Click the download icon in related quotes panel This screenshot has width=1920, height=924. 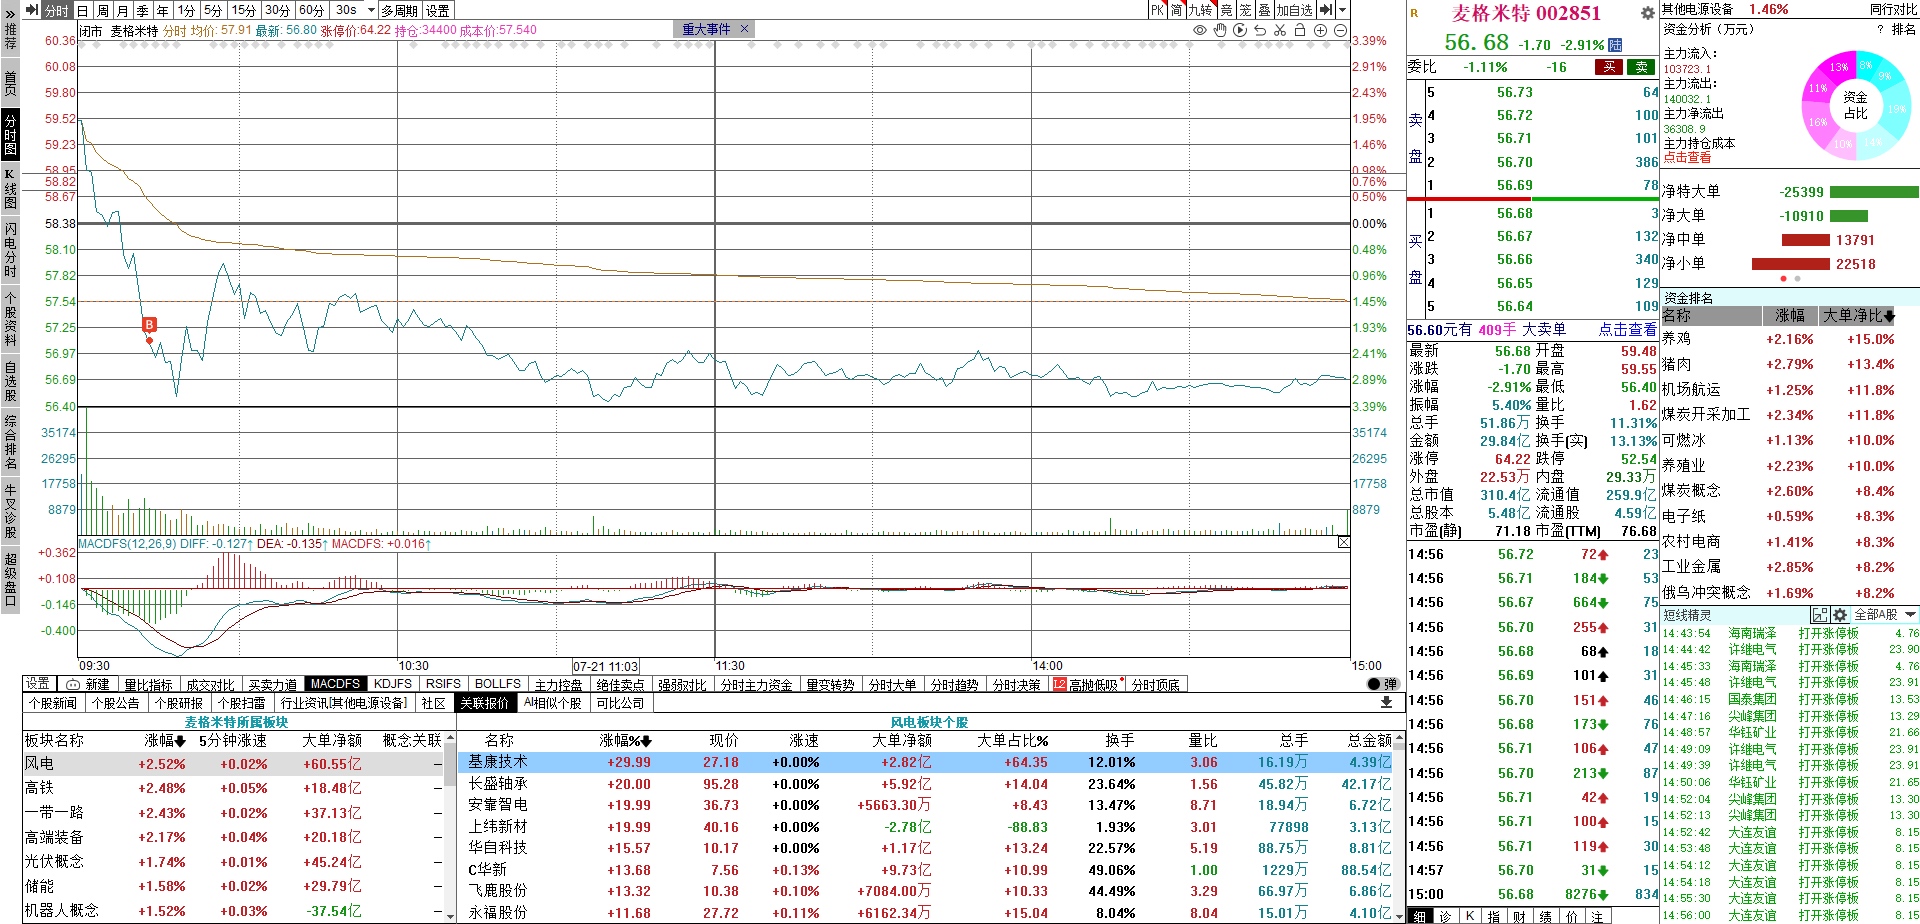pyautogui.click(x=1386, y=703)
